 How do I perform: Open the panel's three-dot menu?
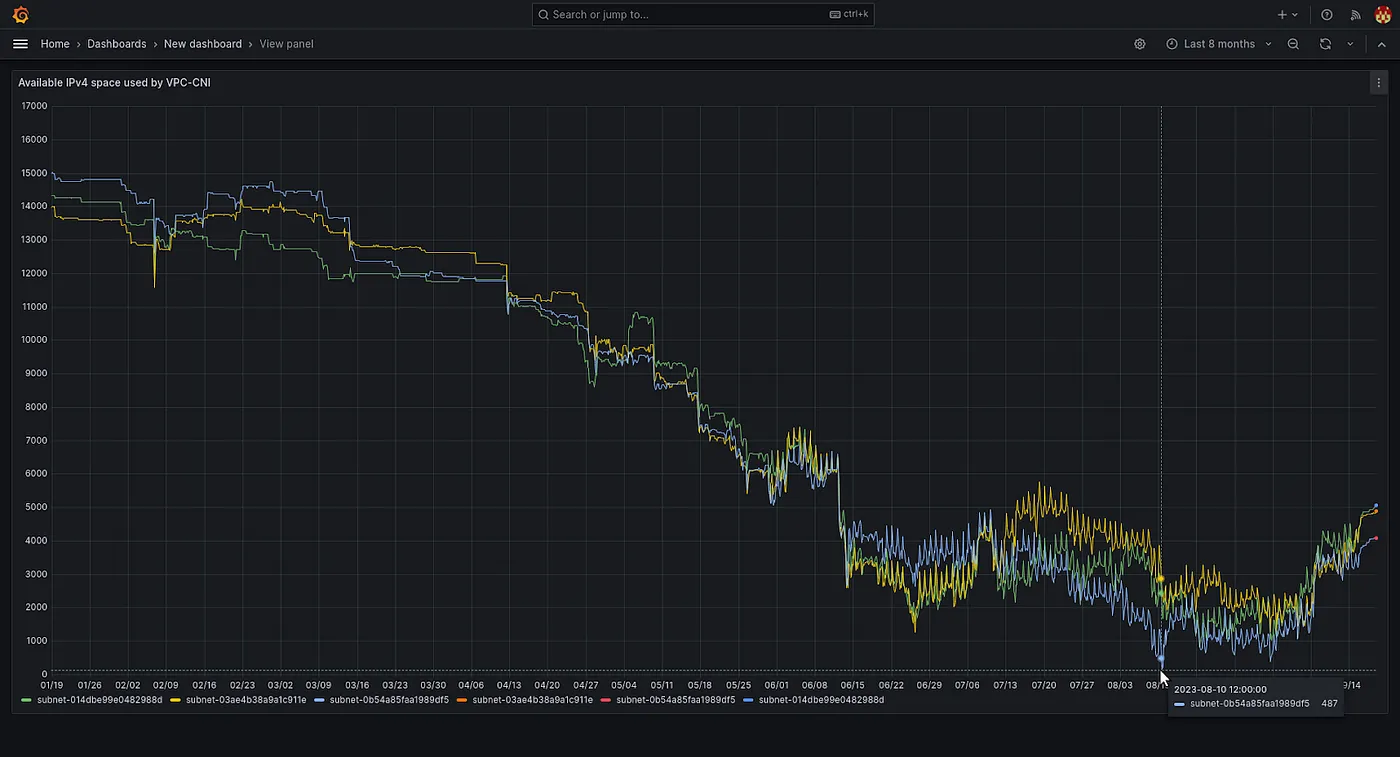pos(1380,84)
